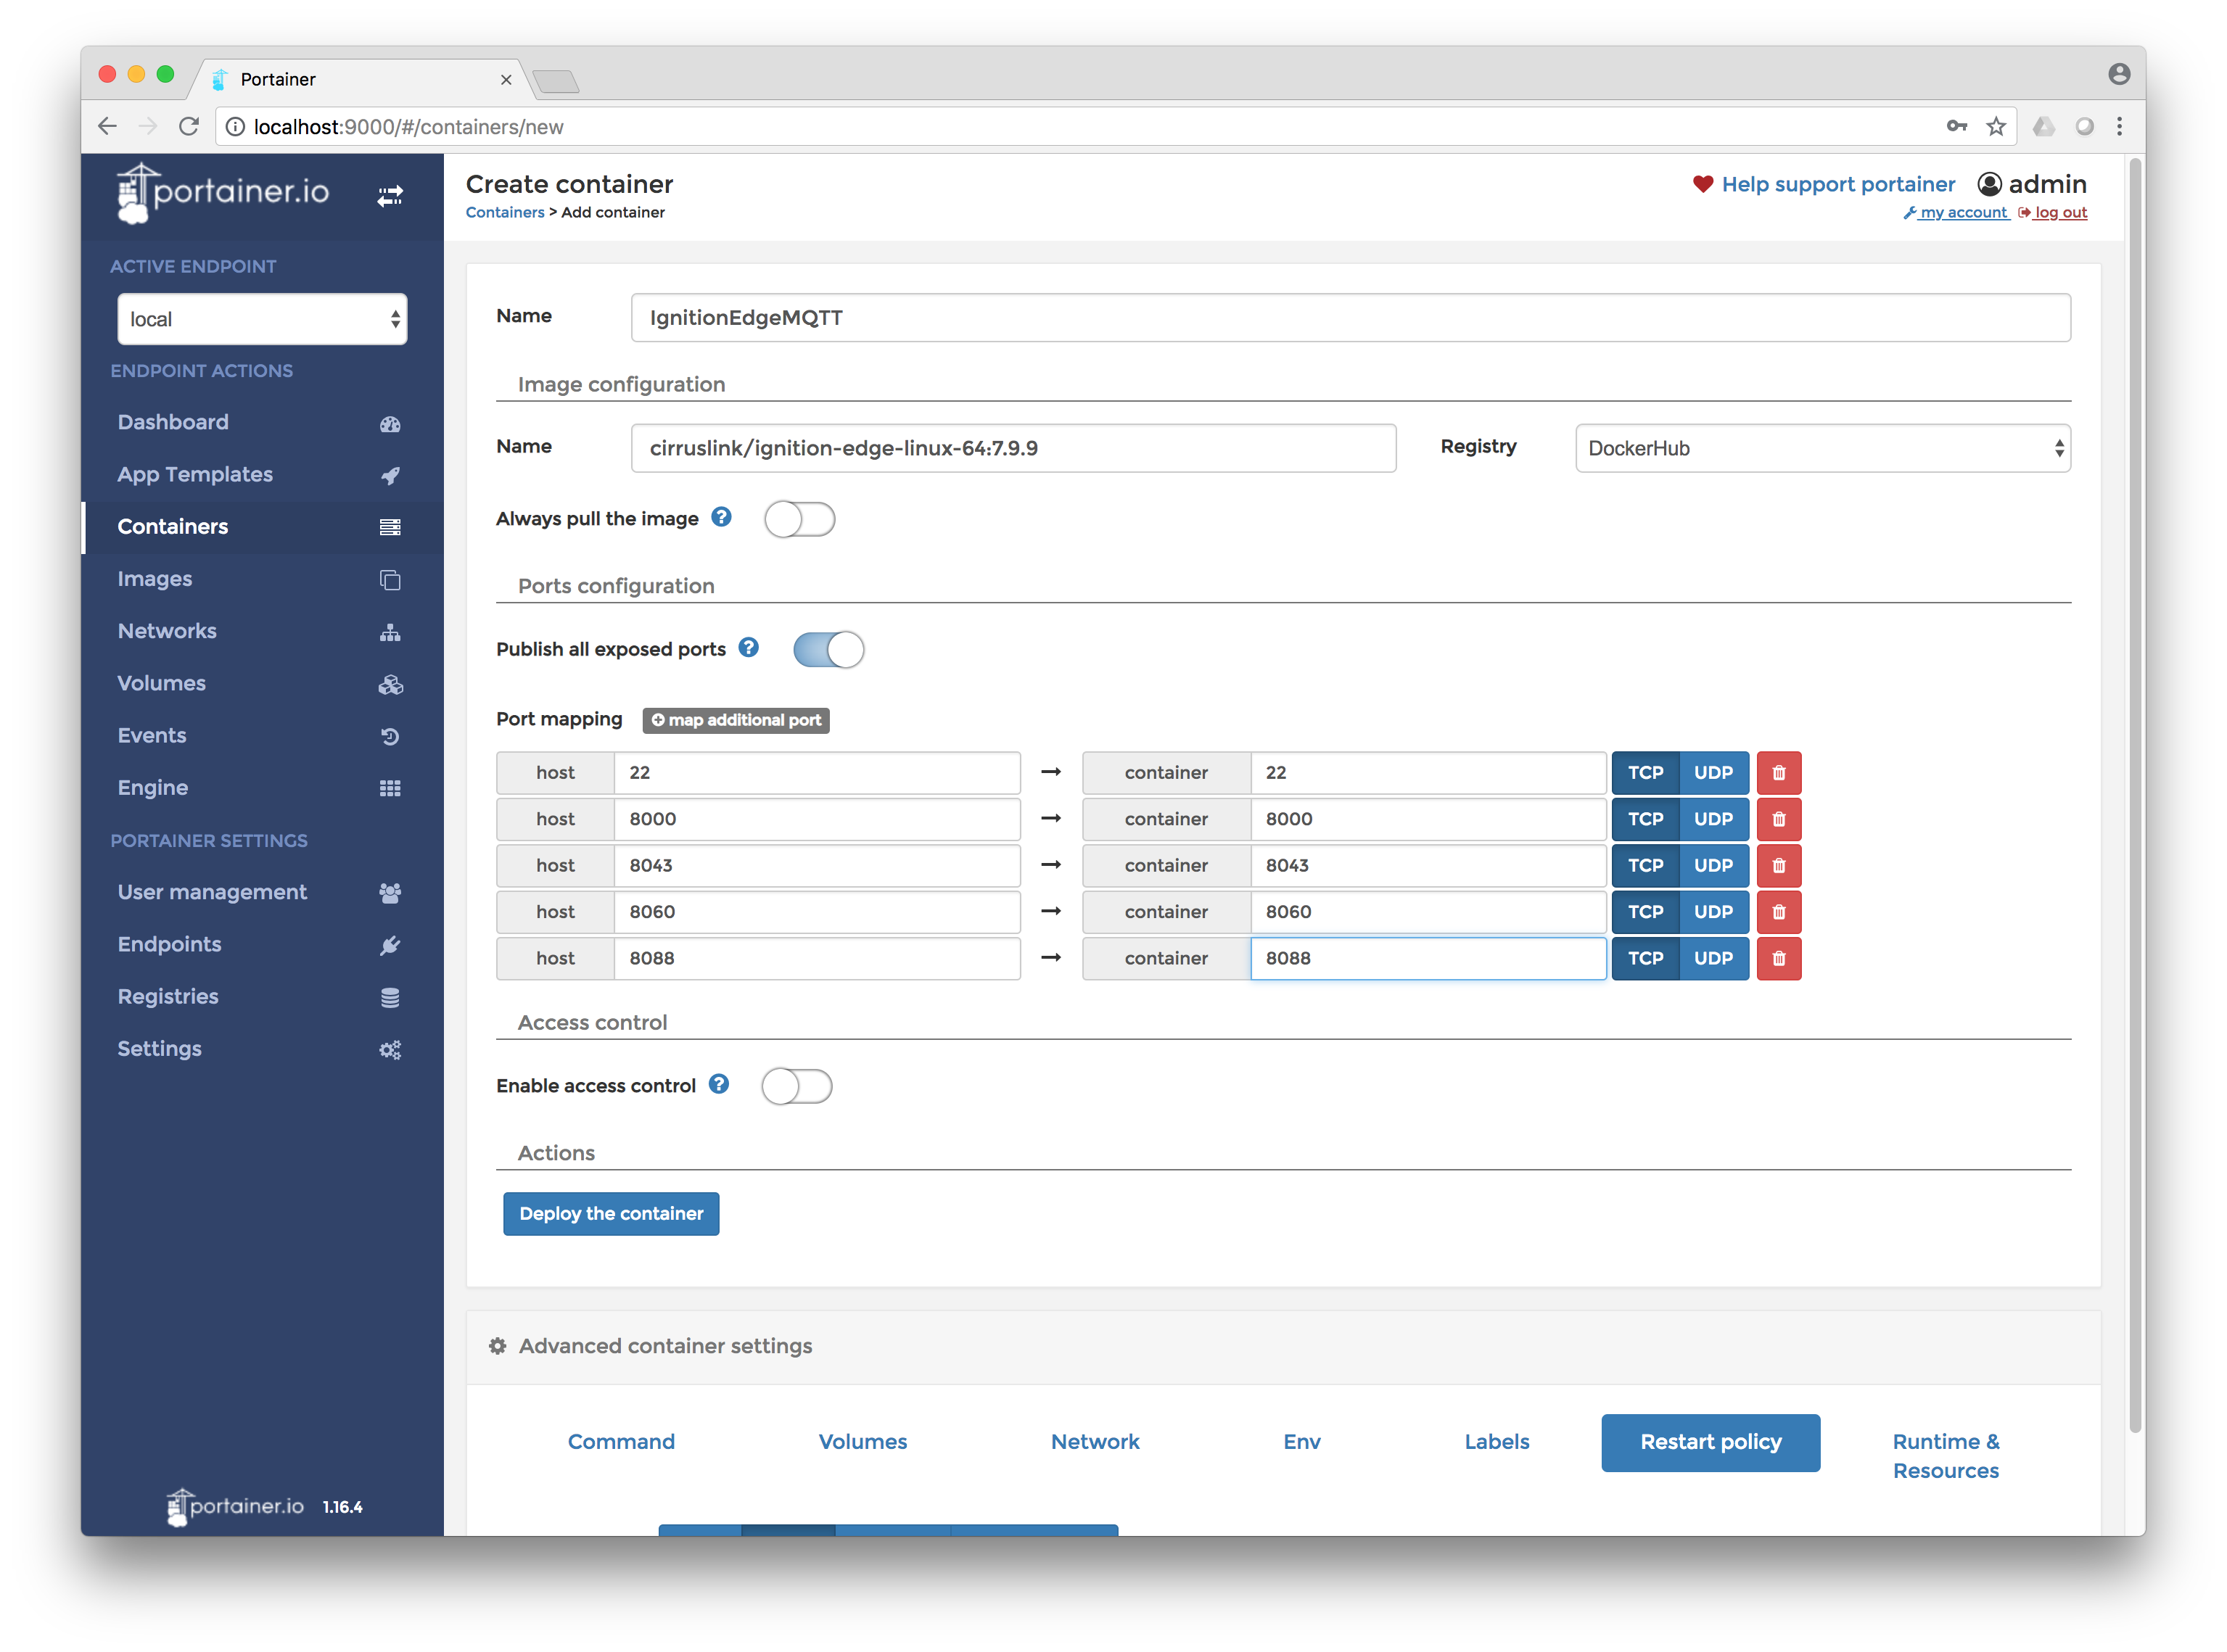Click the Registries database icon
The image size is (2227, 1652).
pos(390,998)
